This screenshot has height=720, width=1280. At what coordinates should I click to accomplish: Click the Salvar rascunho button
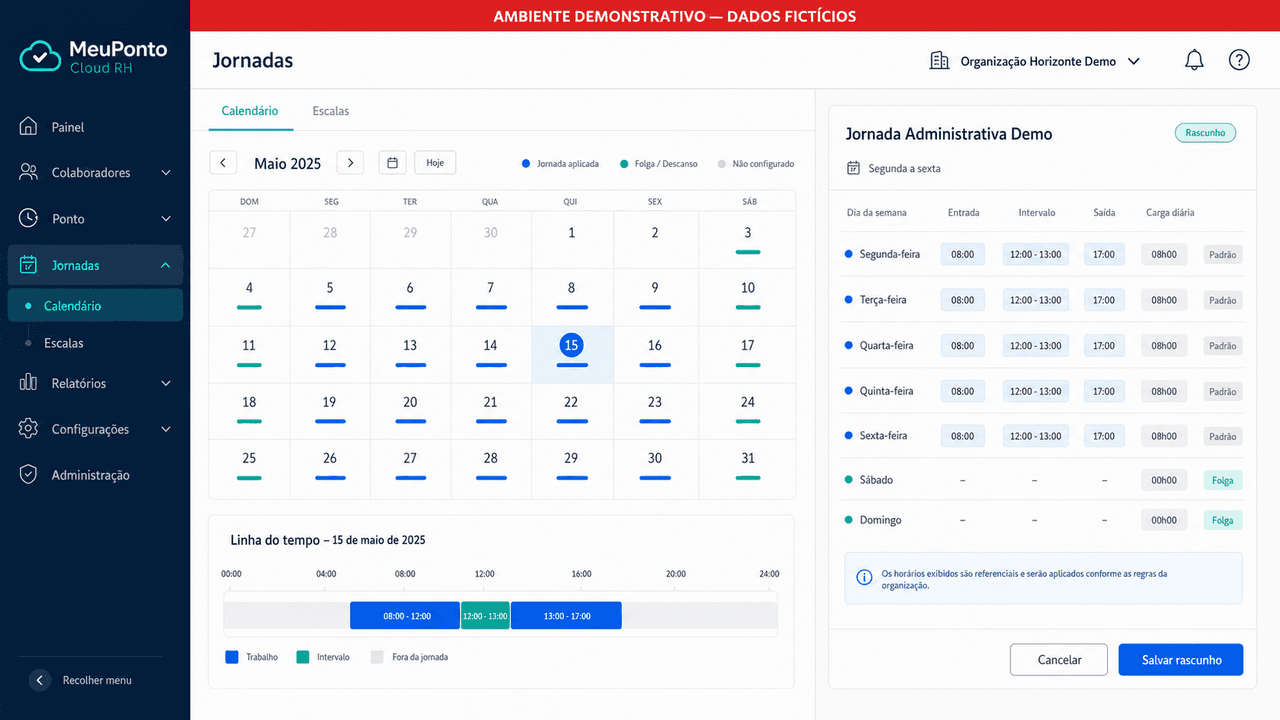coord(1181,660)
